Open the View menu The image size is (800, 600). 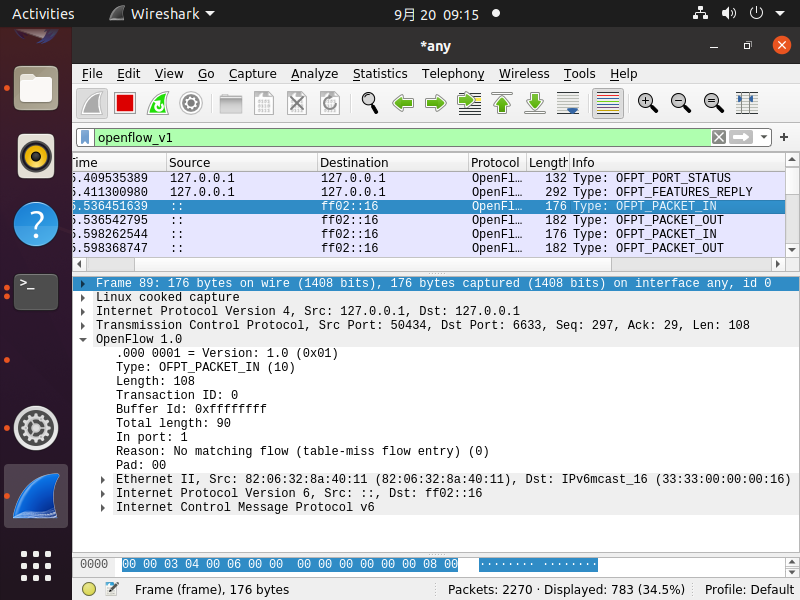[169, 74]
